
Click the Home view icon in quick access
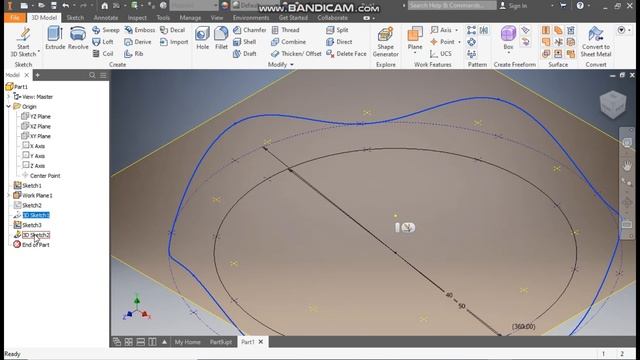click(104, 6)
